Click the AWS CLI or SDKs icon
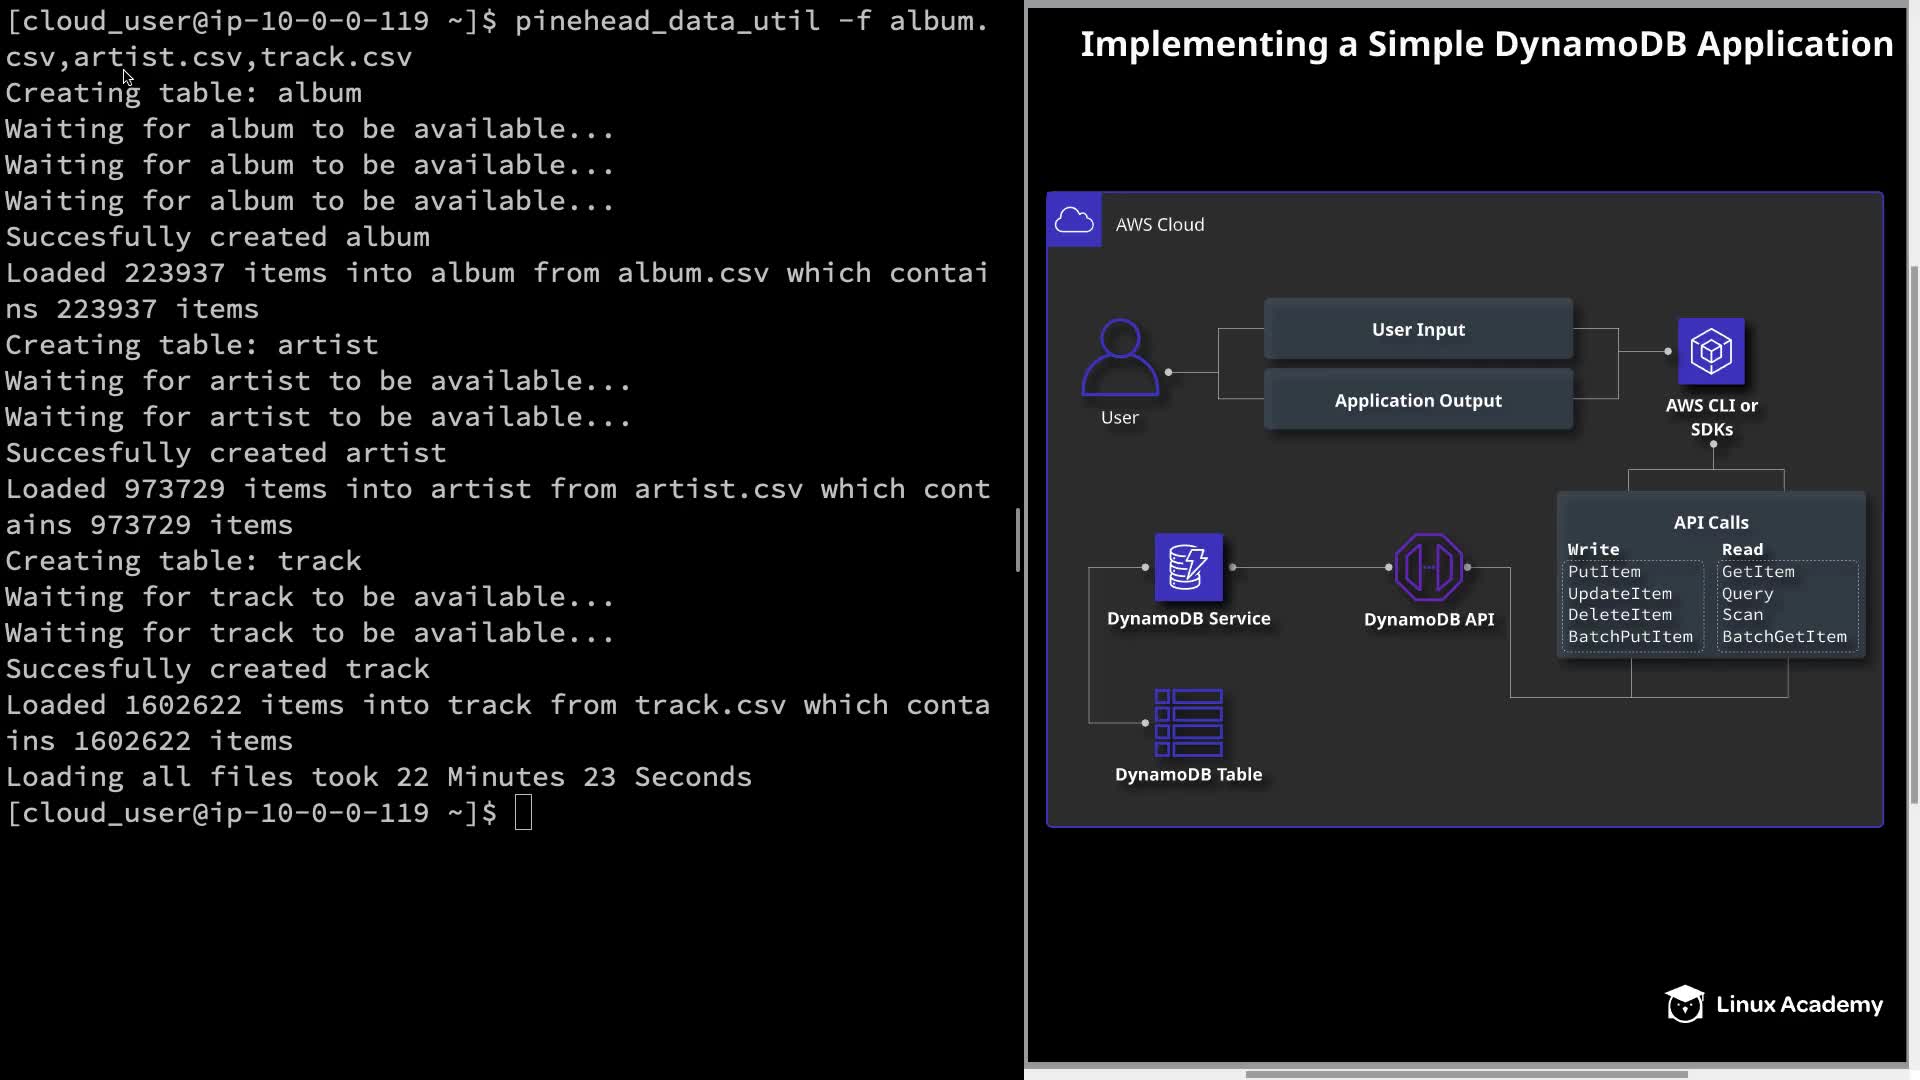Viewport: 1920px width, 1080px height. coord(1711,351)
